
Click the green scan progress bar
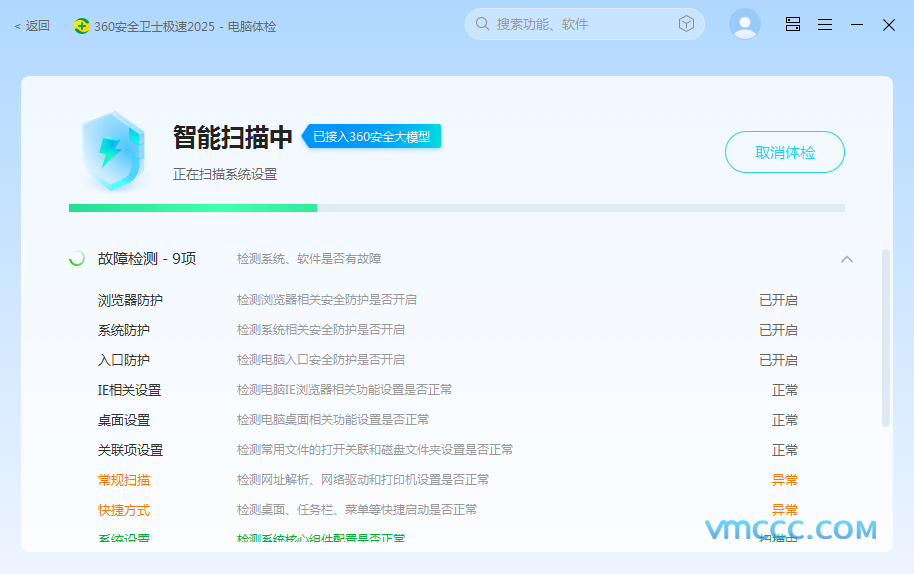(x=192, y=208)
